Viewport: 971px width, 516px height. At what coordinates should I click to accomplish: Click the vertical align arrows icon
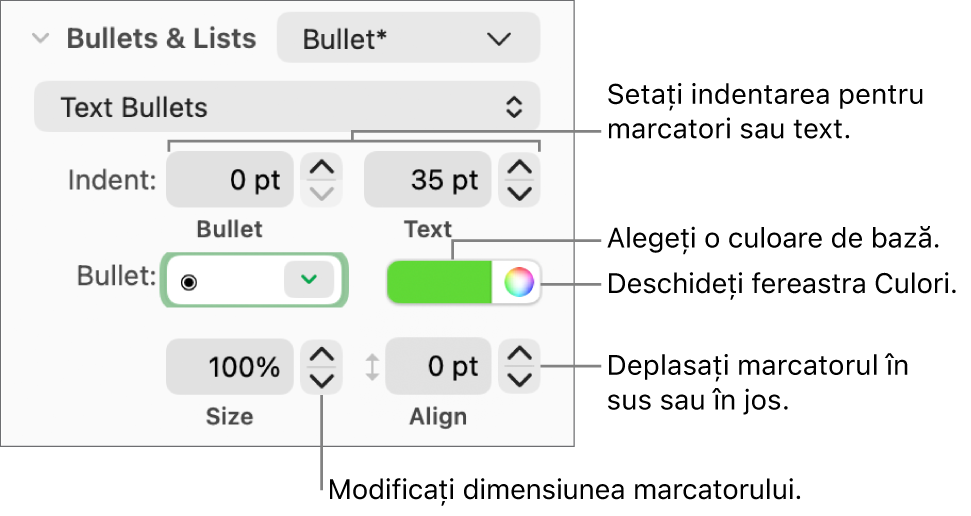(x=372, y=367)
